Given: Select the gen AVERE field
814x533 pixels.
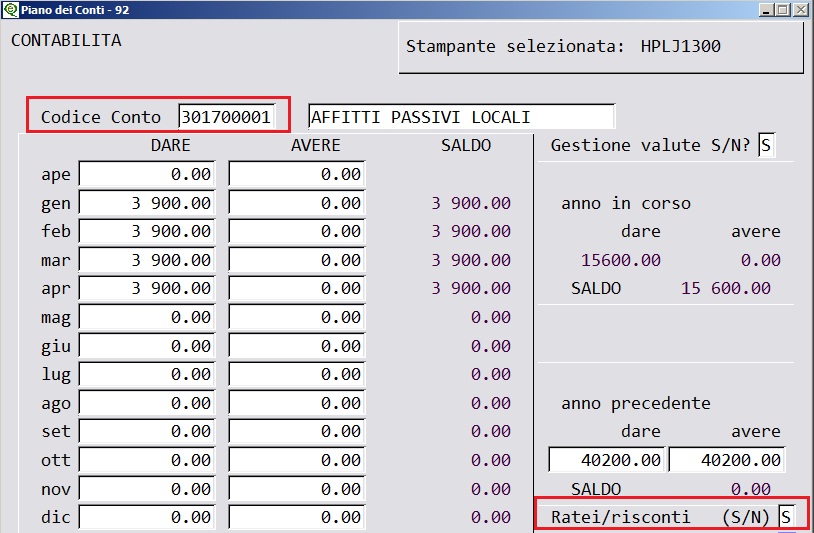Looking at the screenshot, I should pos(297,202).
